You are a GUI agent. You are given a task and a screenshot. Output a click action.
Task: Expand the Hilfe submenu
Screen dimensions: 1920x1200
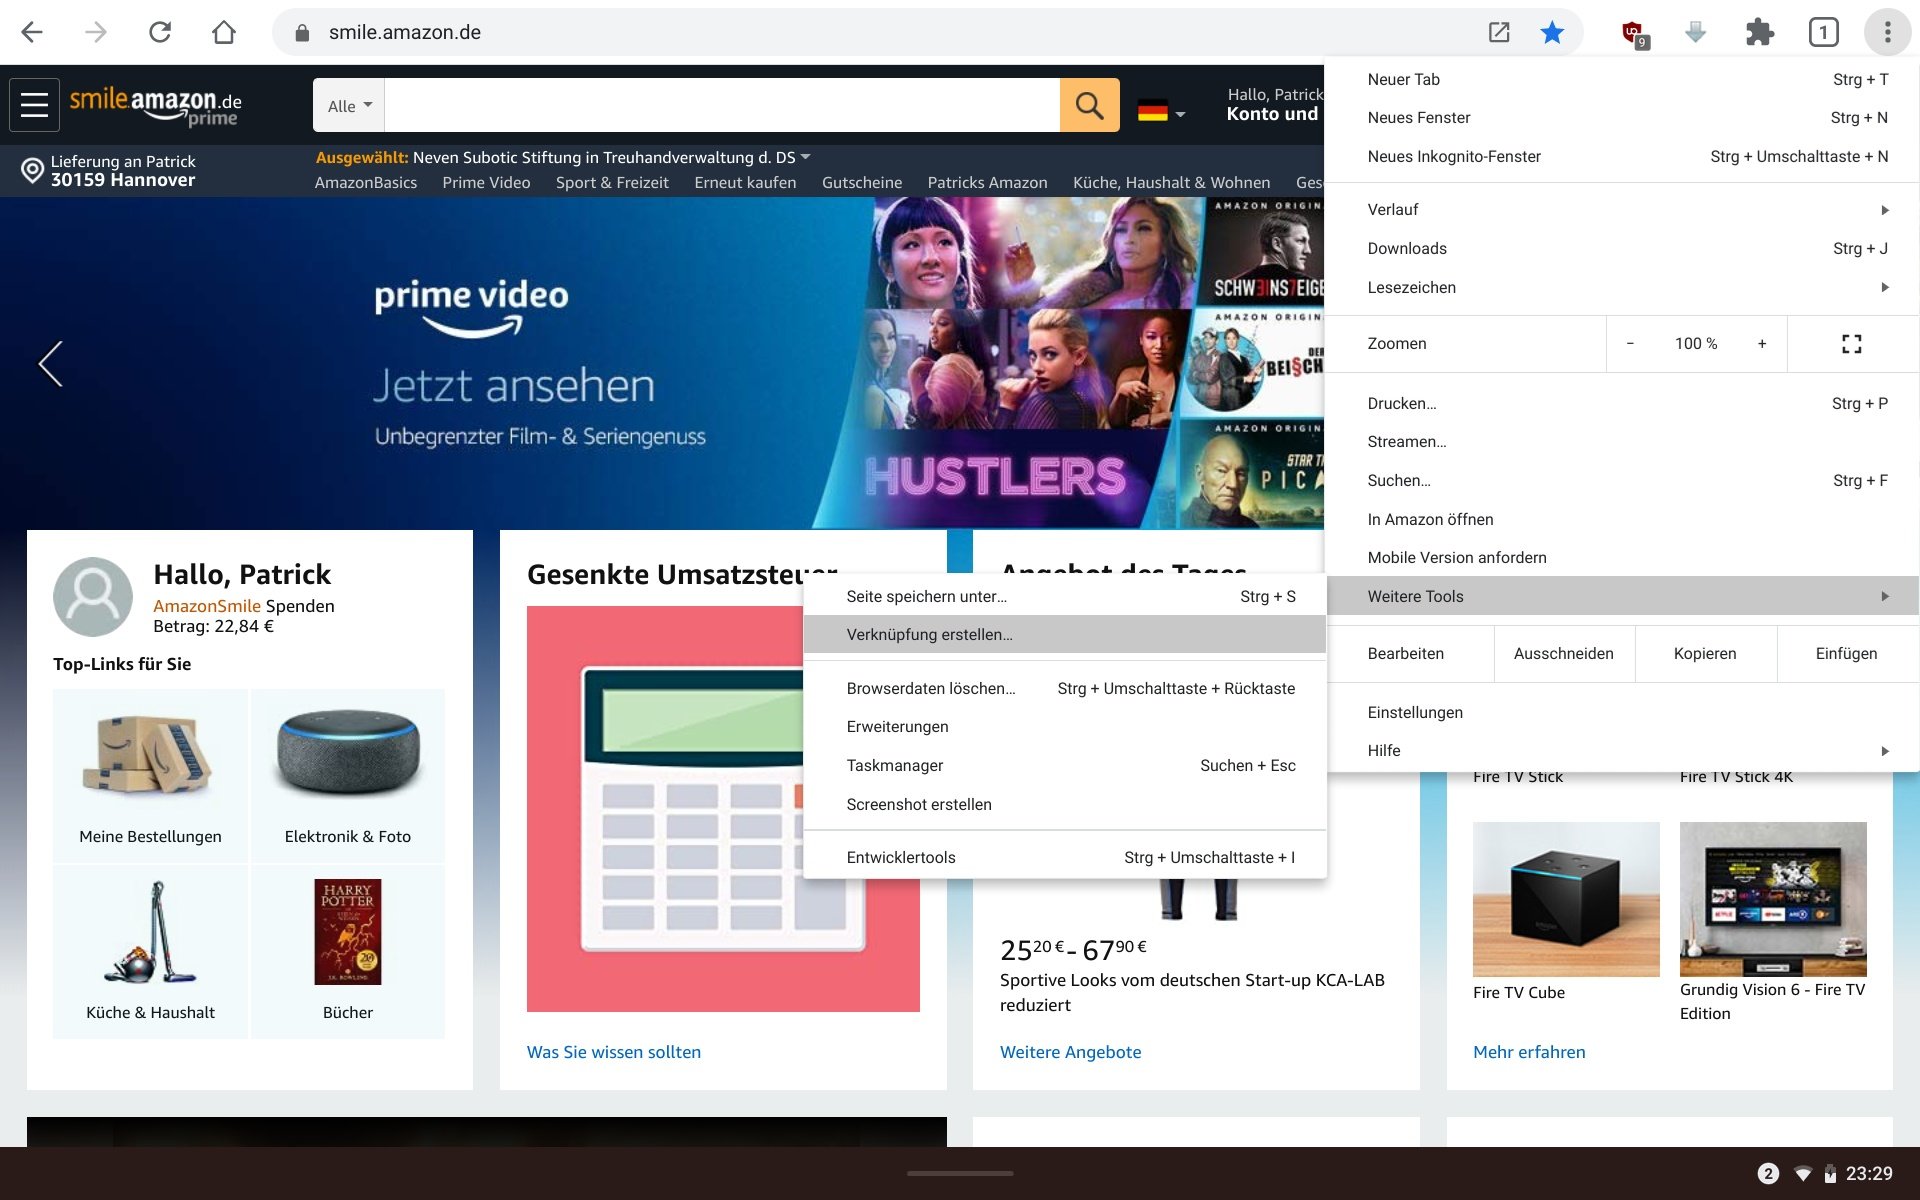point(1622,751)
